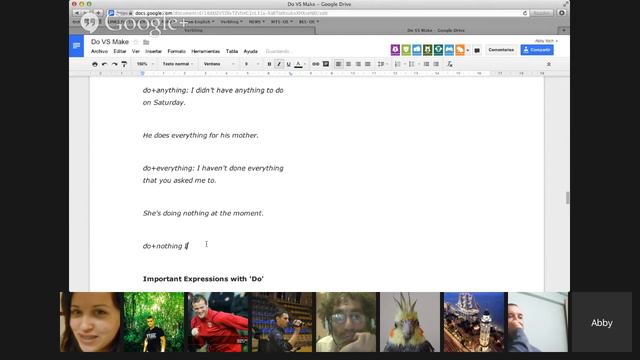Click the Comentarios button
640x360 pixels.
click(501, 50)
